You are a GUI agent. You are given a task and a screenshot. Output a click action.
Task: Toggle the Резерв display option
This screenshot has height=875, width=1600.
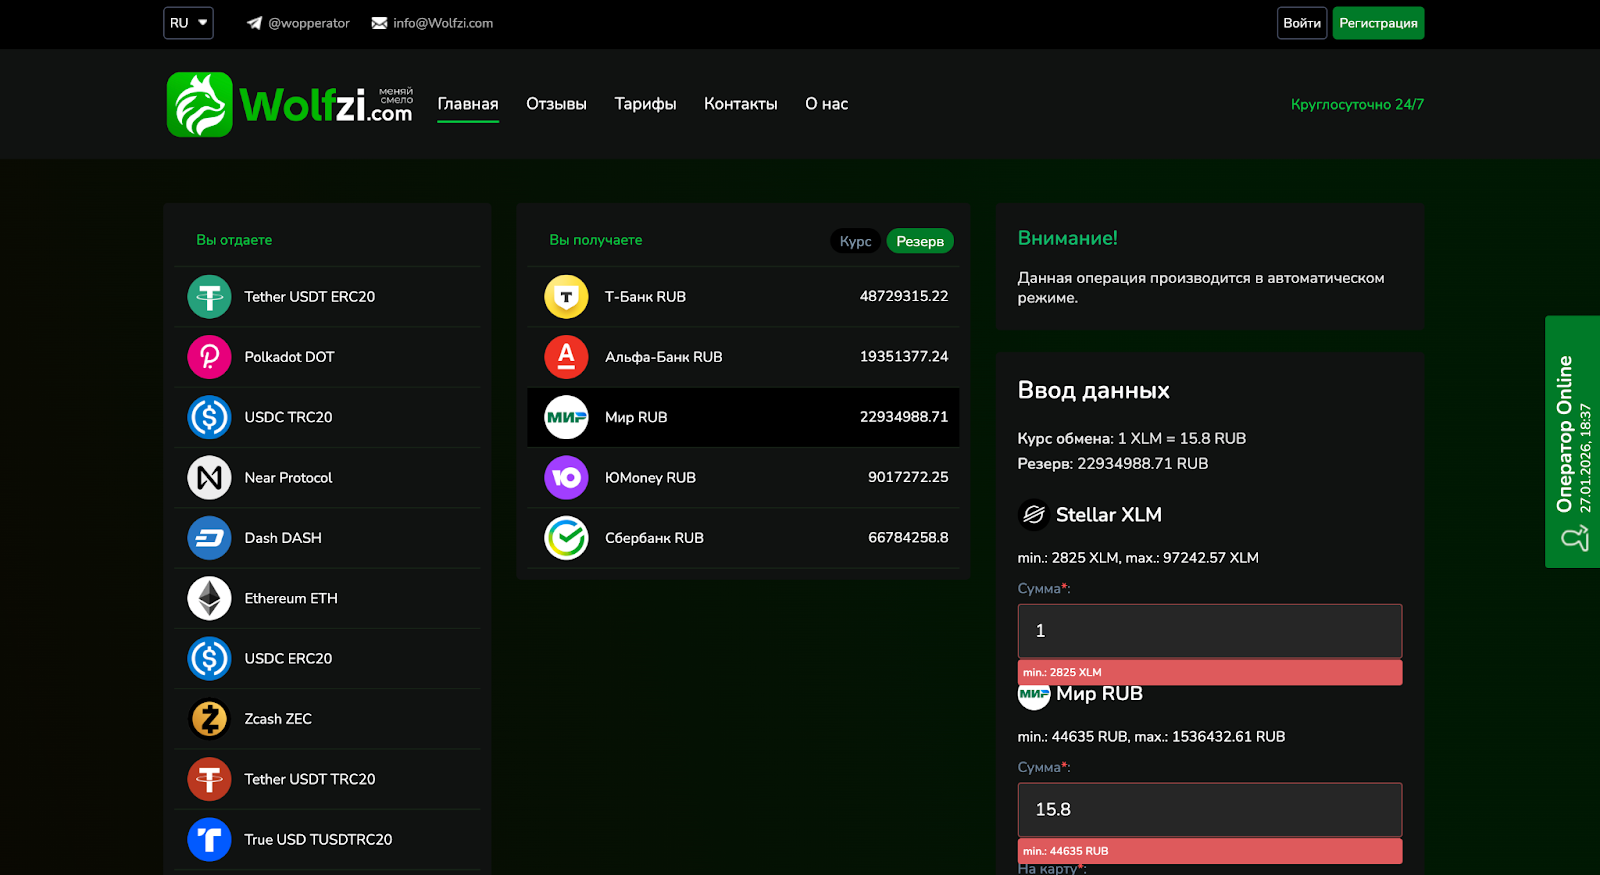(x=920, y=241)
